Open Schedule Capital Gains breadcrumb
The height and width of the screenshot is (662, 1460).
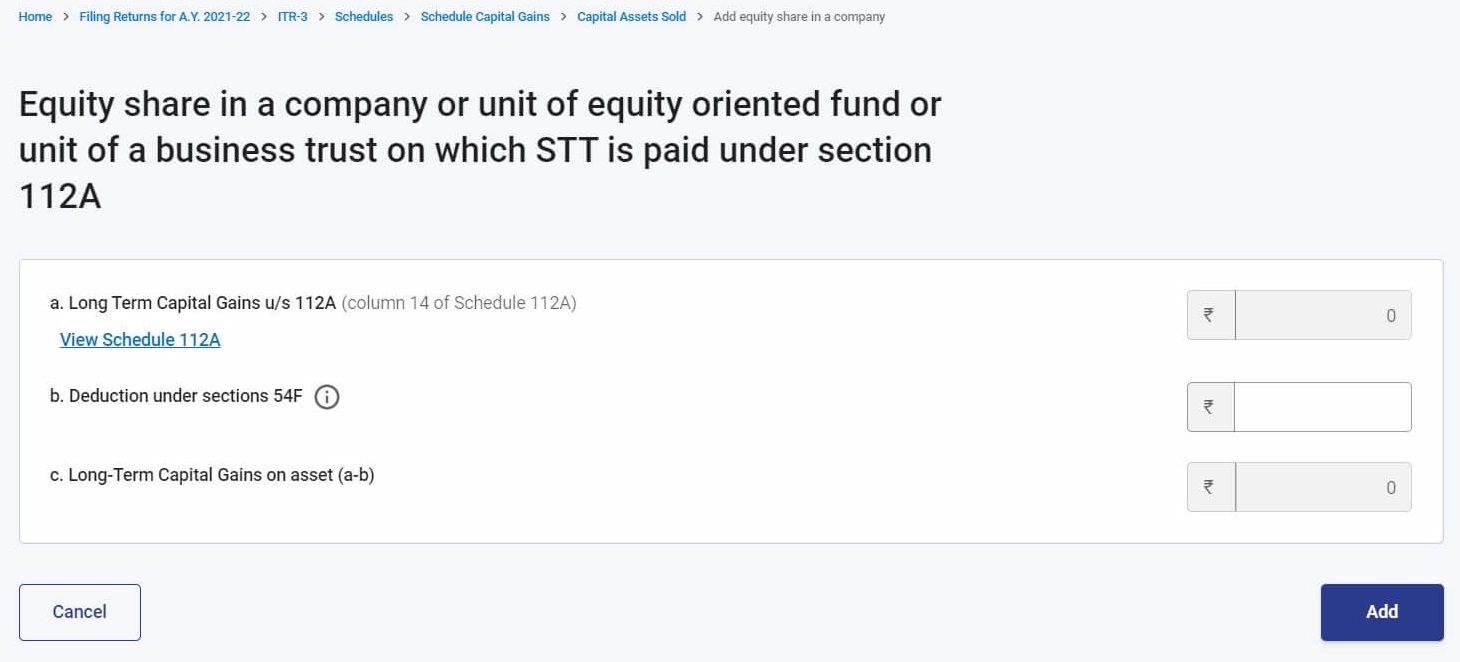pyautogui.click(x=485, y=17)
